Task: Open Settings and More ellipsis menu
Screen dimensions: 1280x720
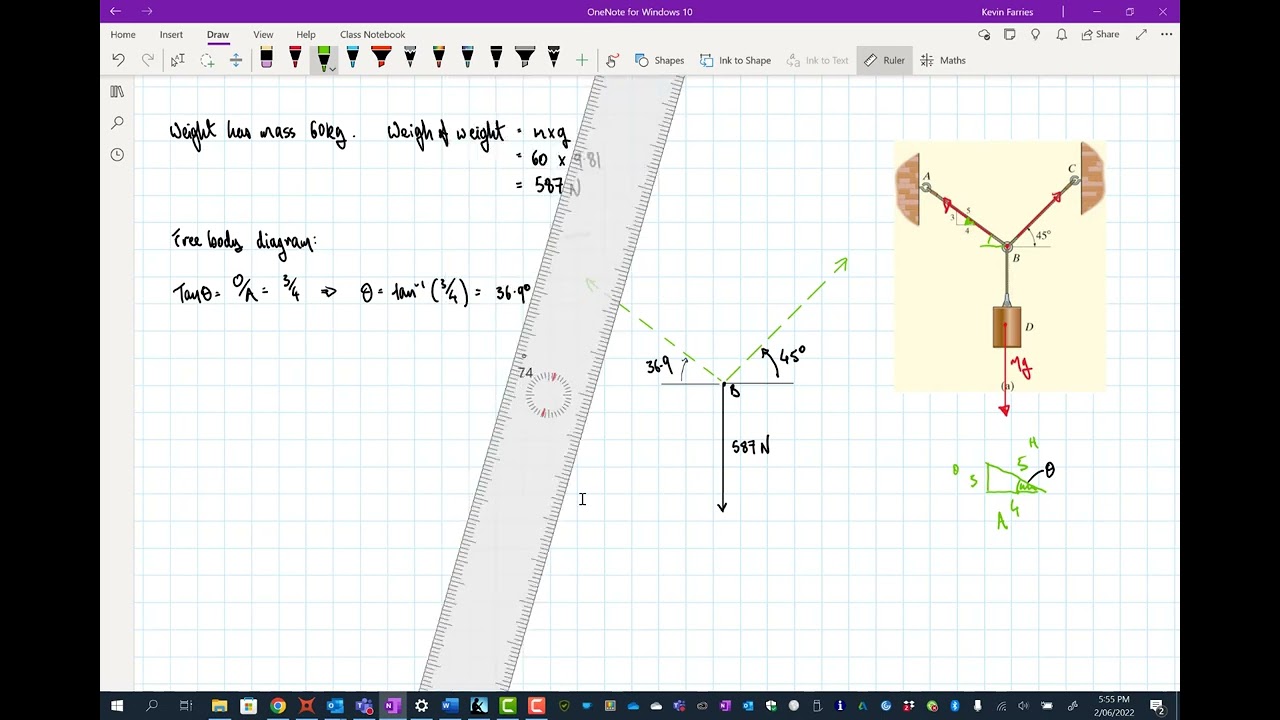Action: 1166,34
